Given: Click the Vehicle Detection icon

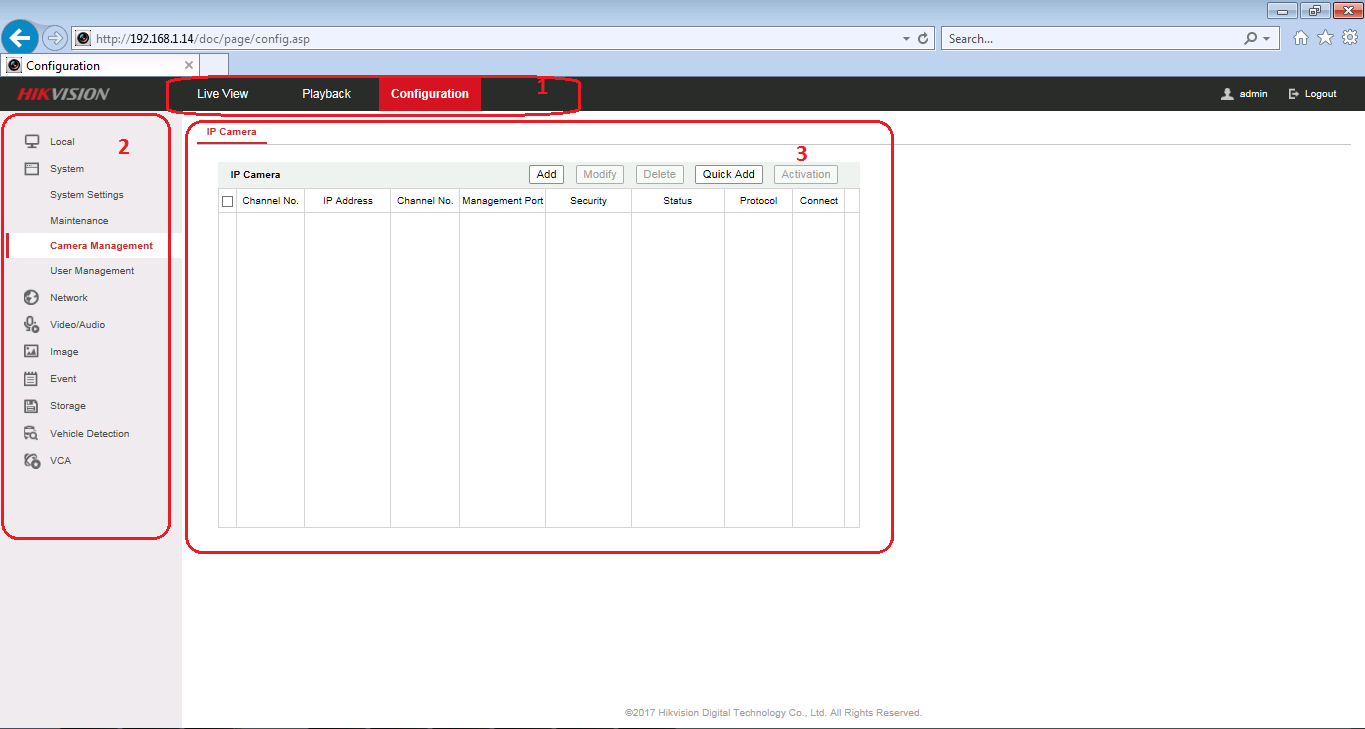Looking at the screenshot, I should tap(32, 434).
